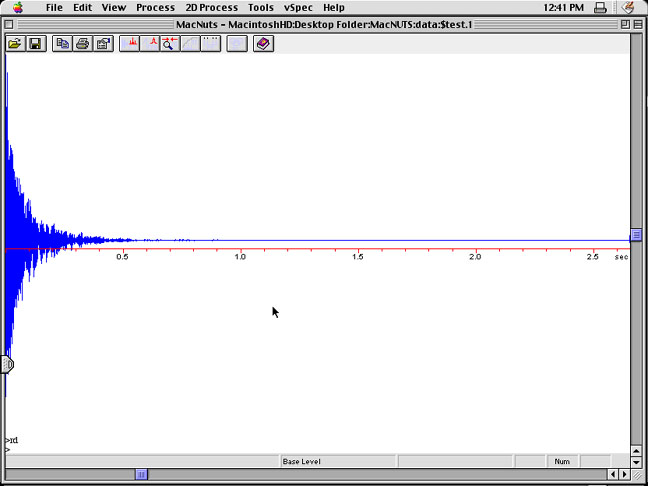648x486 pixels.
Task: Click the vertical scrollbar thumb at right edge
Action: pos(636,235)
